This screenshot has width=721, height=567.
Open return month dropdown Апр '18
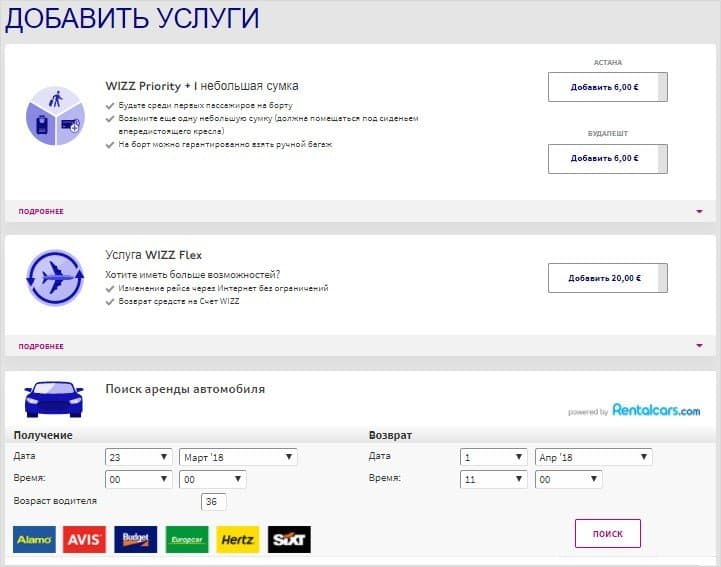point(594,457)
